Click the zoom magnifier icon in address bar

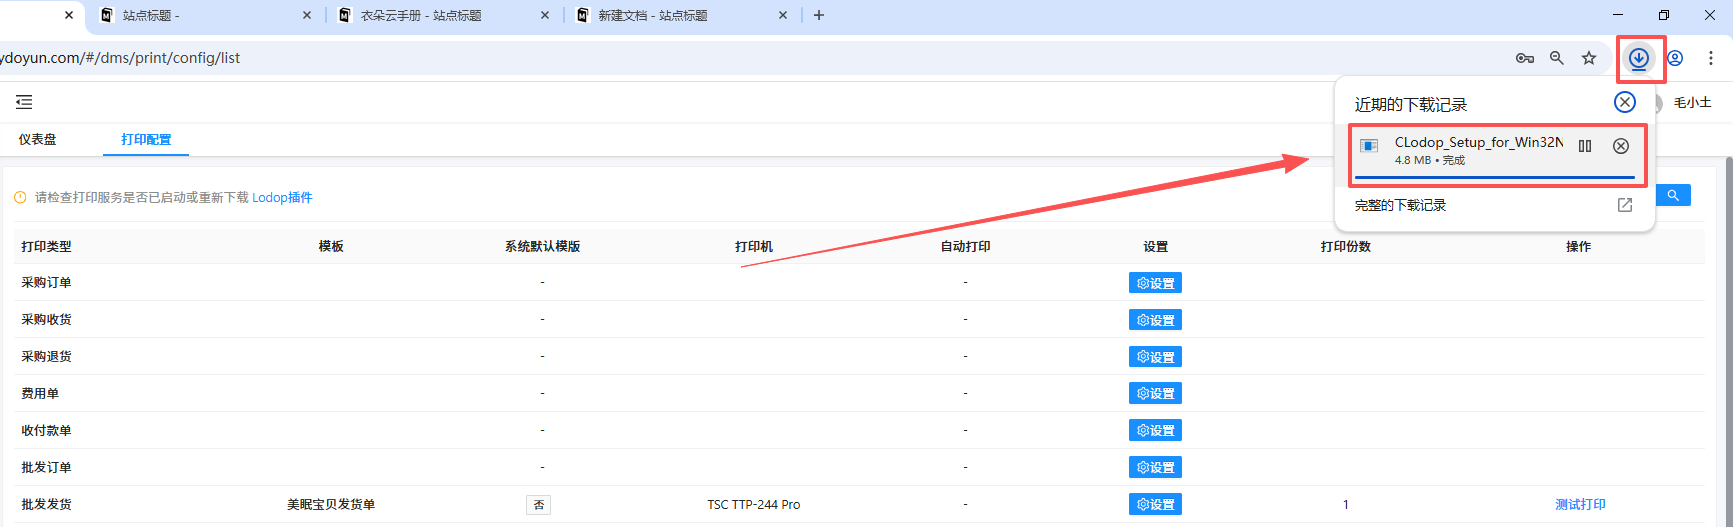pos(1557,58)
